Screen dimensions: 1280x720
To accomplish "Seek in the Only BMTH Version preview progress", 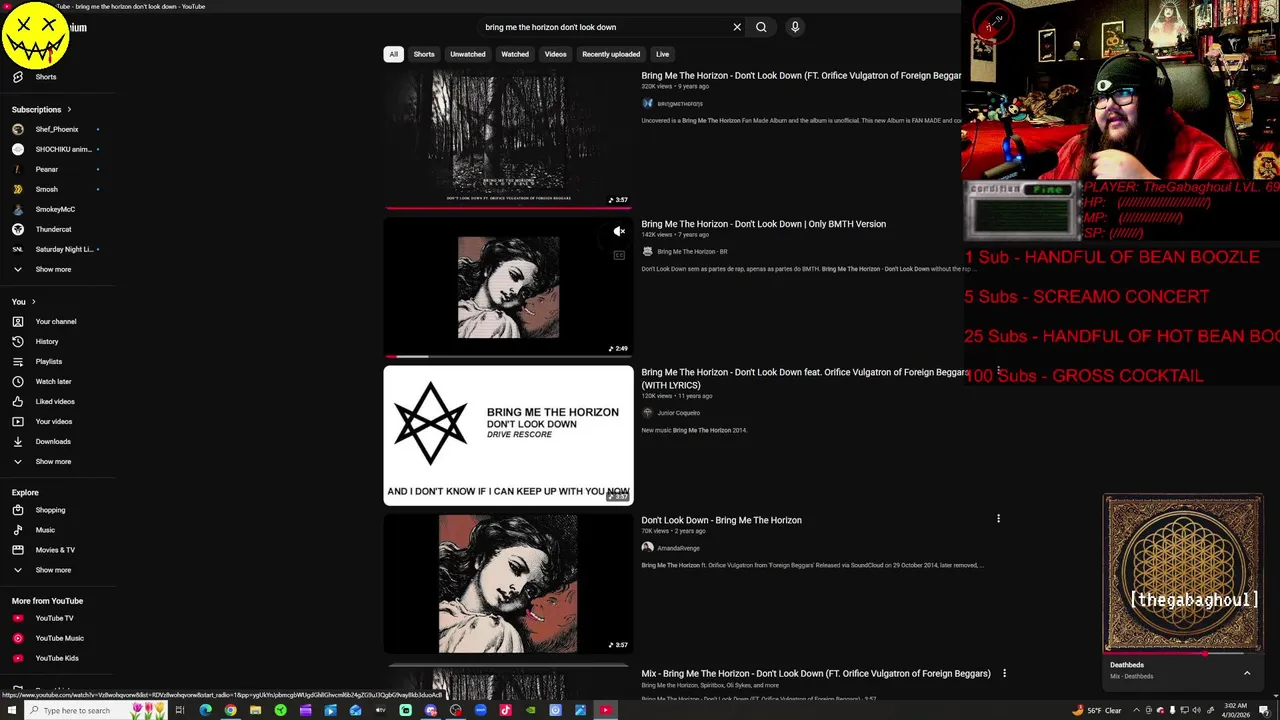I will click(508, 356).
